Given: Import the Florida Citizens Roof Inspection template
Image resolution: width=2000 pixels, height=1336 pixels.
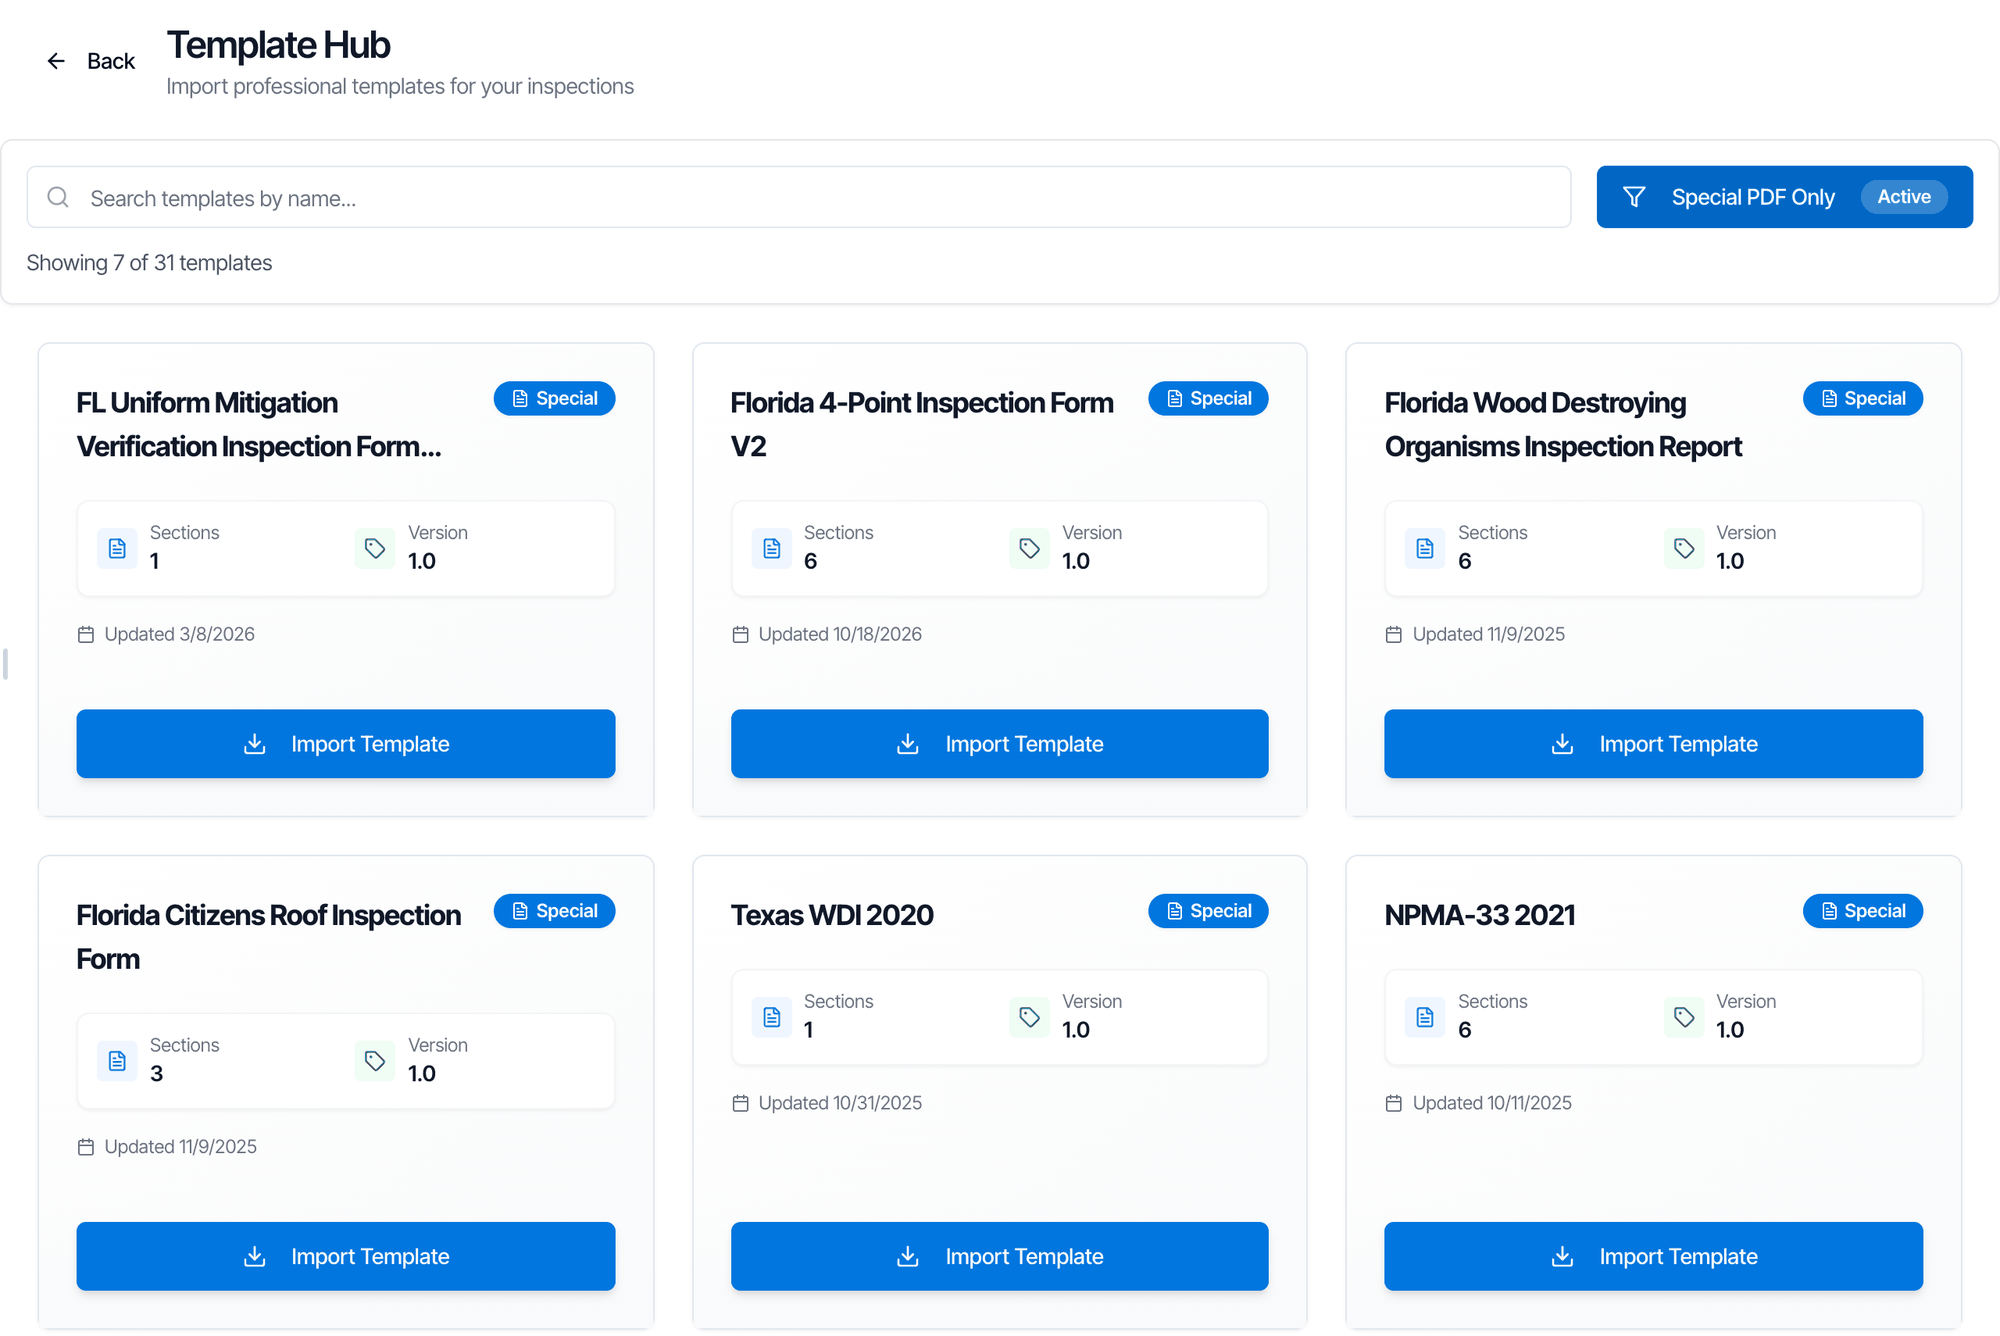Looking at the screenshot, I should click(346, 1256).
